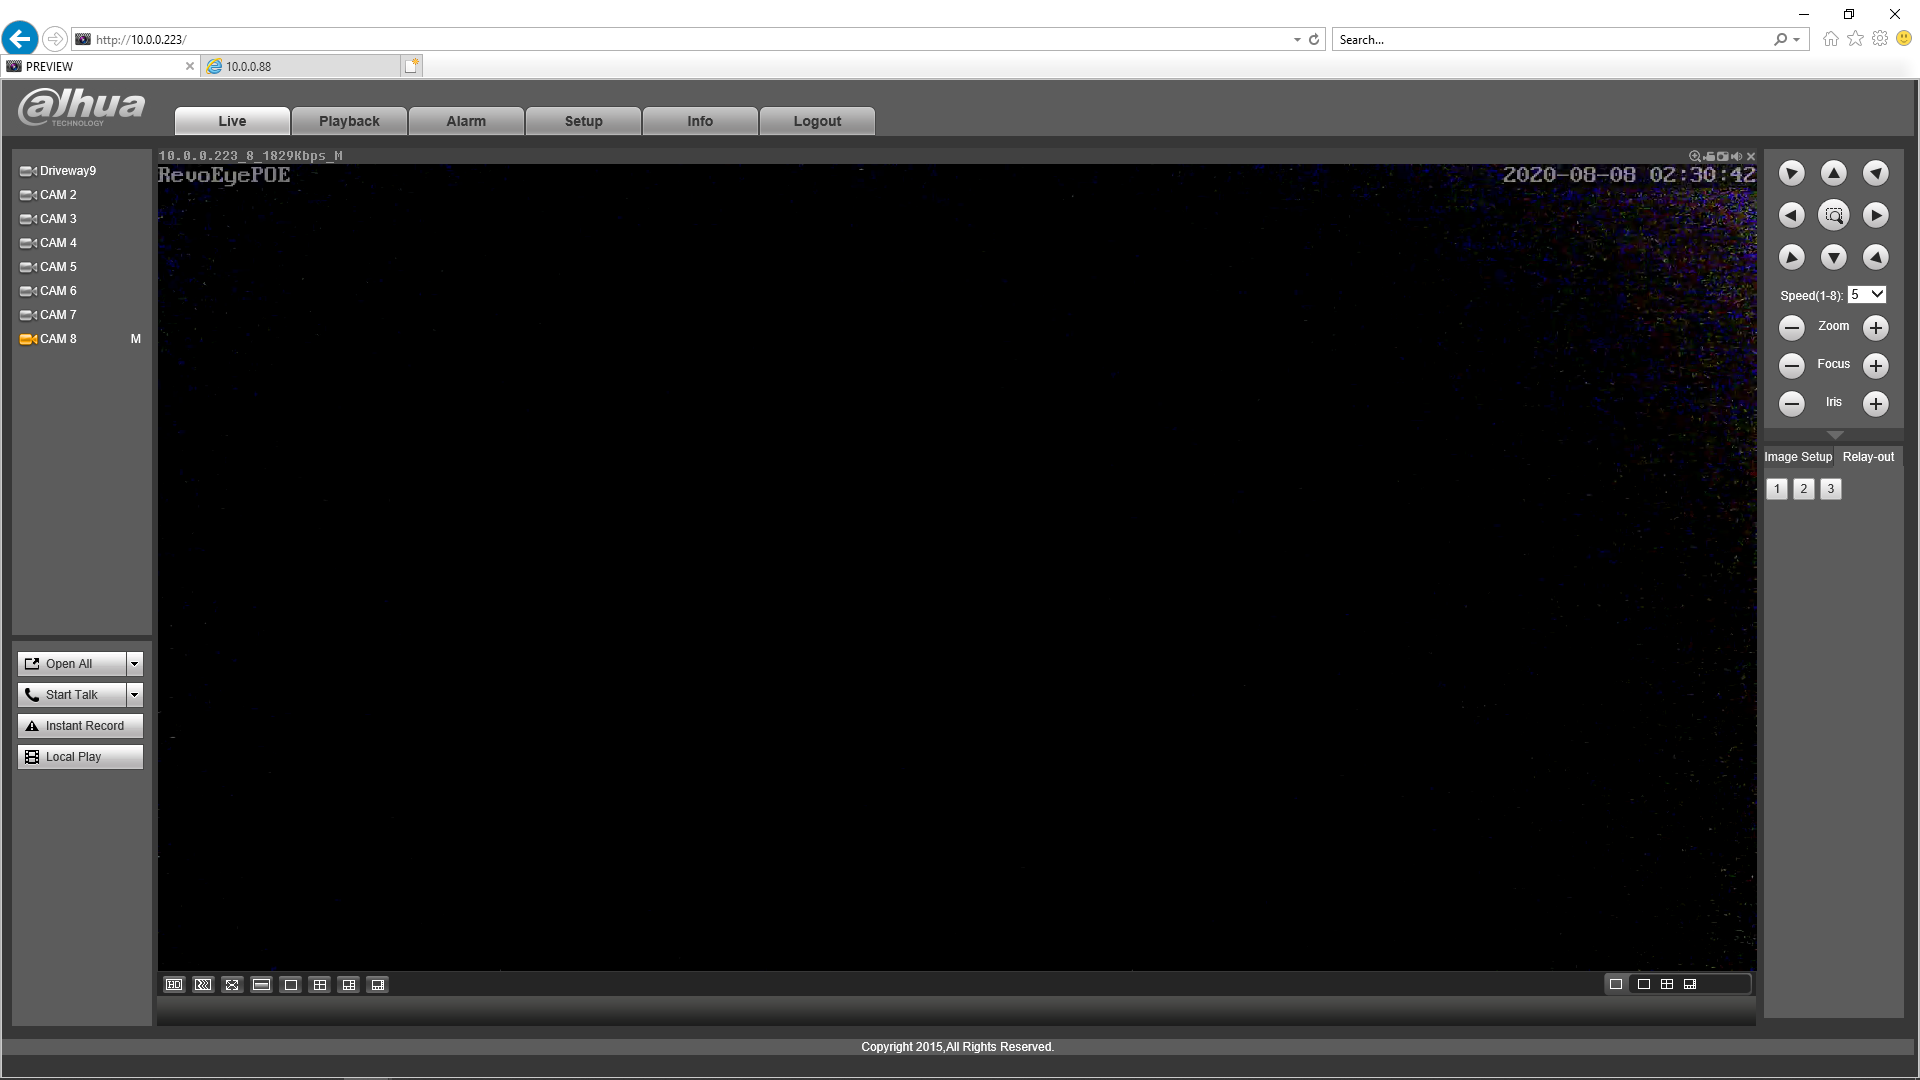The height and width of the screenshot is (1080, 1920).
Task: Click the HD image quality icon
Action: point(174,985)
